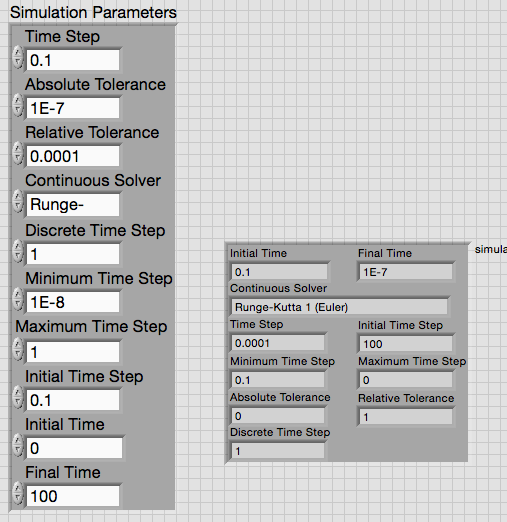Open the Continuous Solver selector arrows
Screen dimensions: 507x522
(x=18, y=201)
